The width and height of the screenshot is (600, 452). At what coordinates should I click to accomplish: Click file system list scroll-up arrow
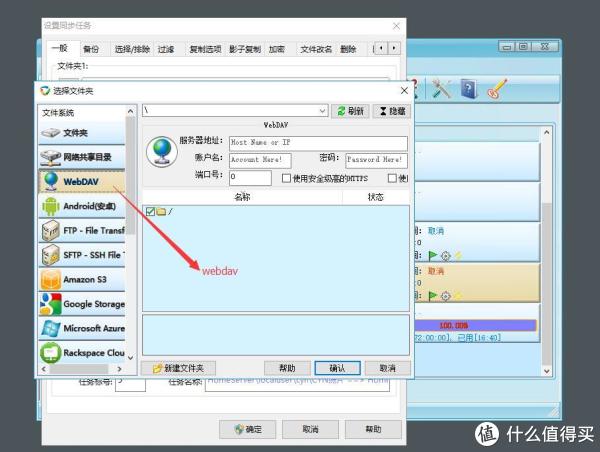coord(130,111)
